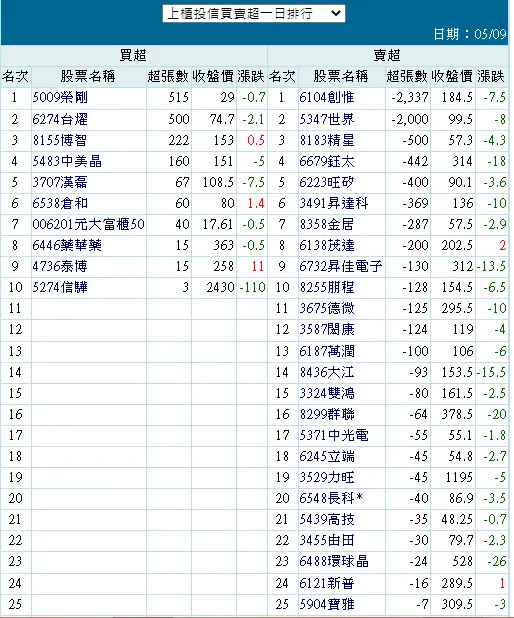Open stock link 5347世界

pos(327,119)
